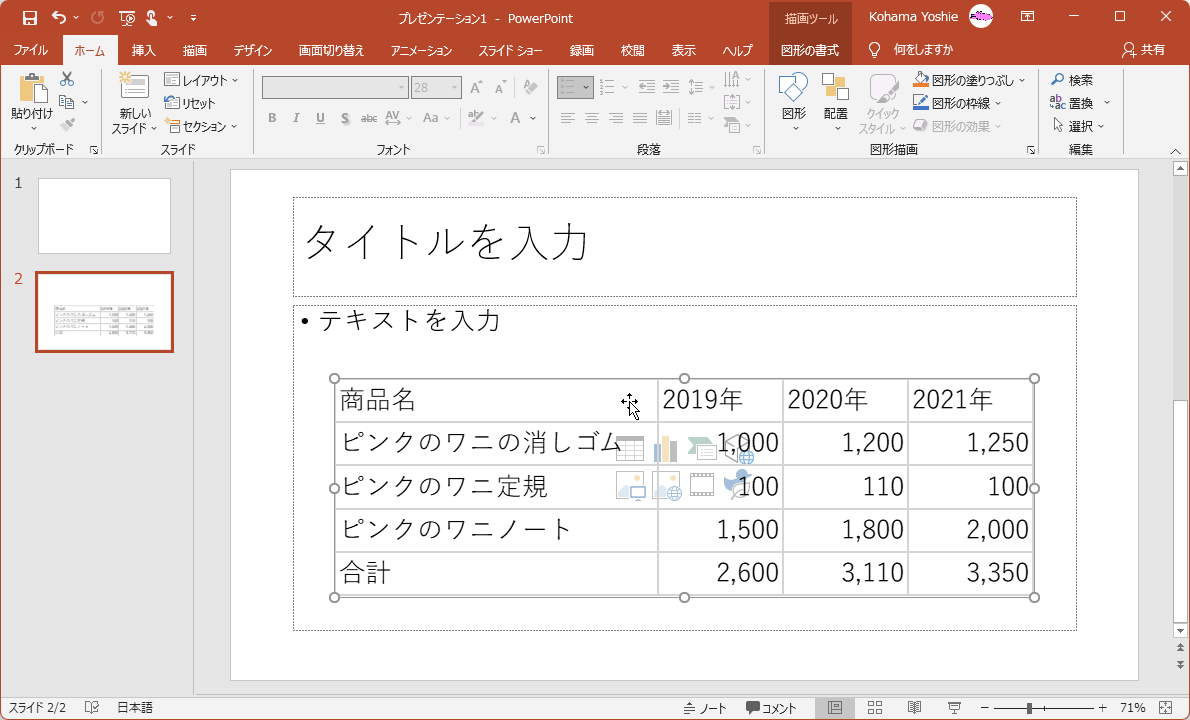
Task: Click the Undo arrow icon
Action: (x=59, y=17)
